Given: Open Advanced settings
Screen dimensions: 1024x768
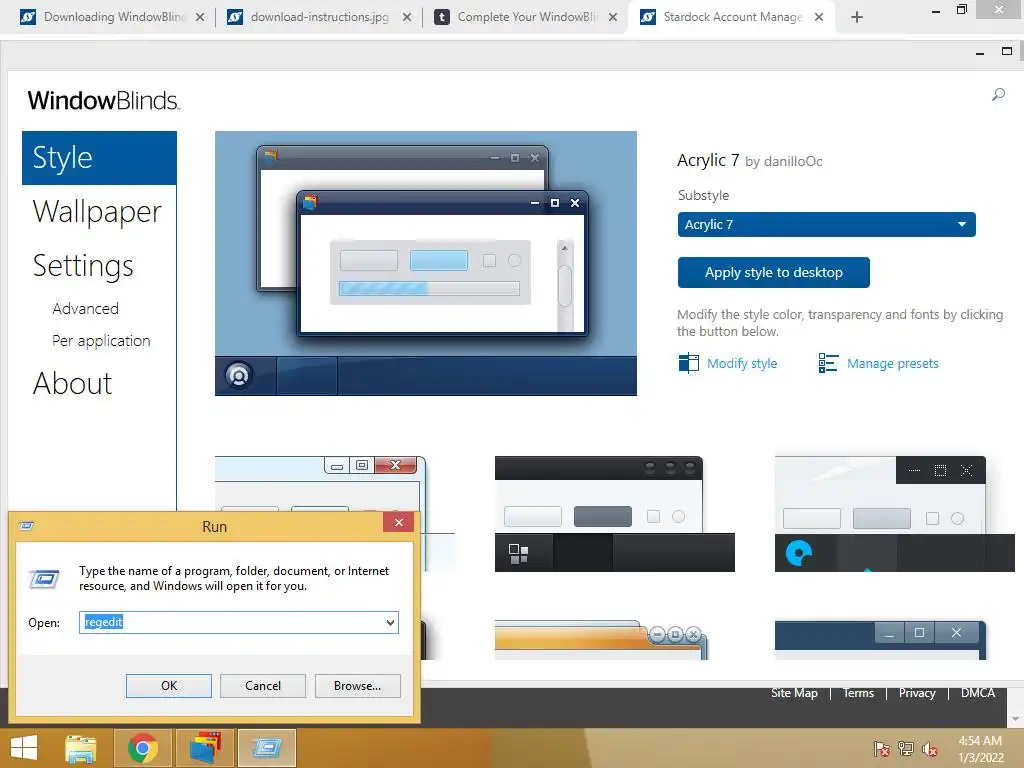Looking at the screenshot, I should pyautogui.click(x=86, y=308).
